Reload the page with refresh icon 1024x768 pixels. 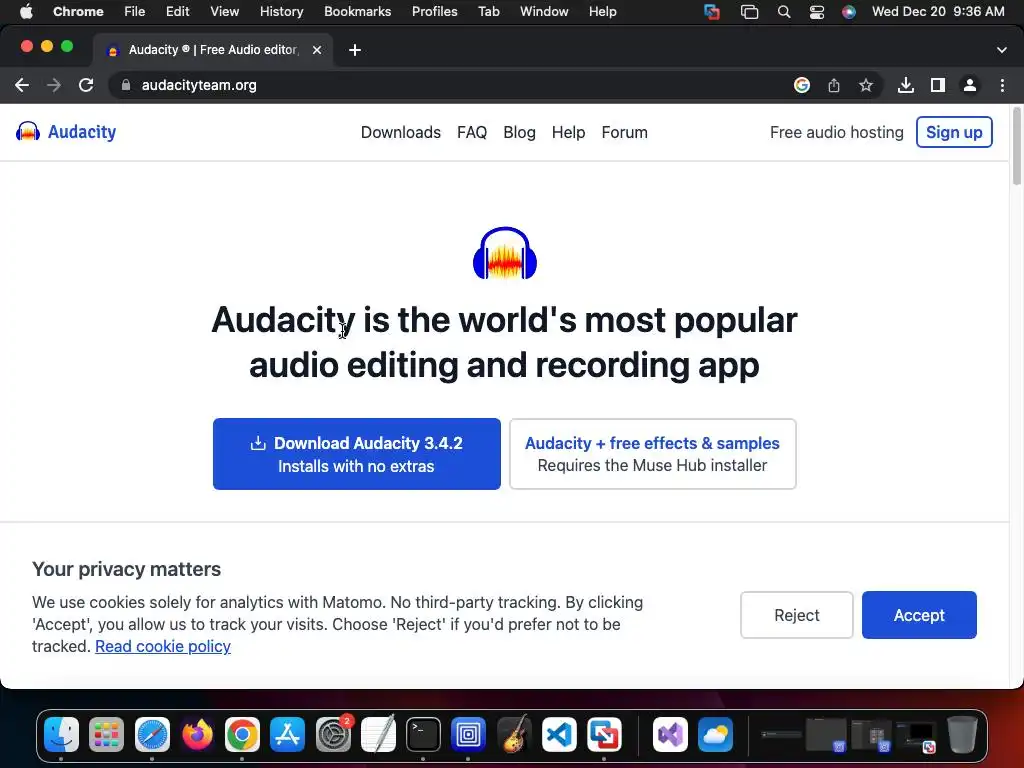click(86, 85)
